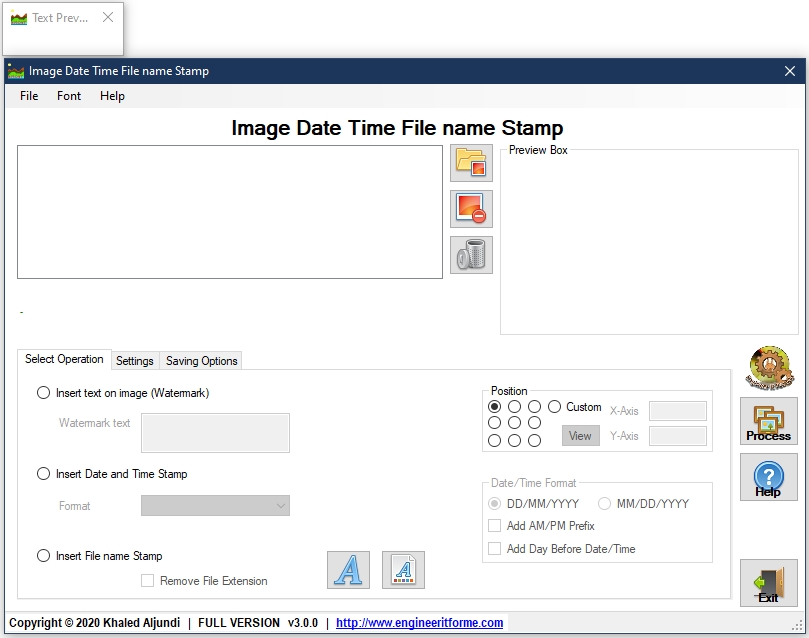
Task: Select the Insert Date and Time Stamp option
Action: [x=43, y=473]
